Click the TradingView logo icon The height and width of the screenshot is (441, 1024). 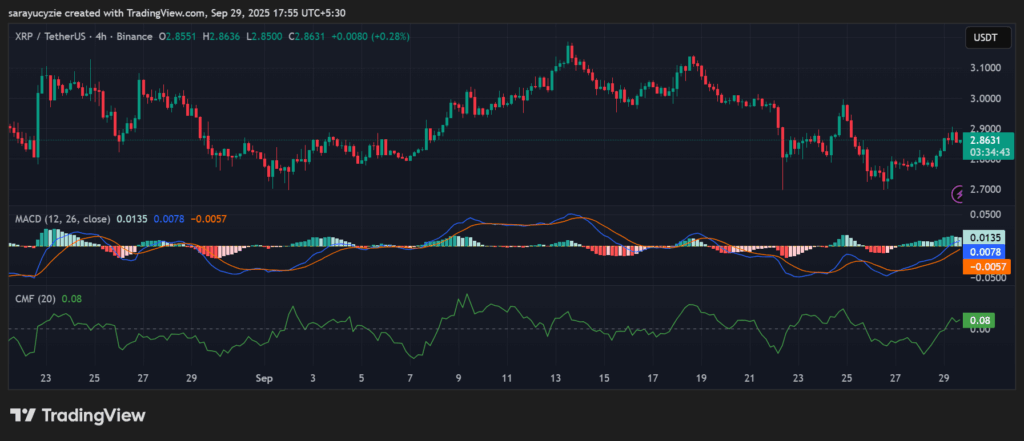pyautogui.click(x=22, y=415)
